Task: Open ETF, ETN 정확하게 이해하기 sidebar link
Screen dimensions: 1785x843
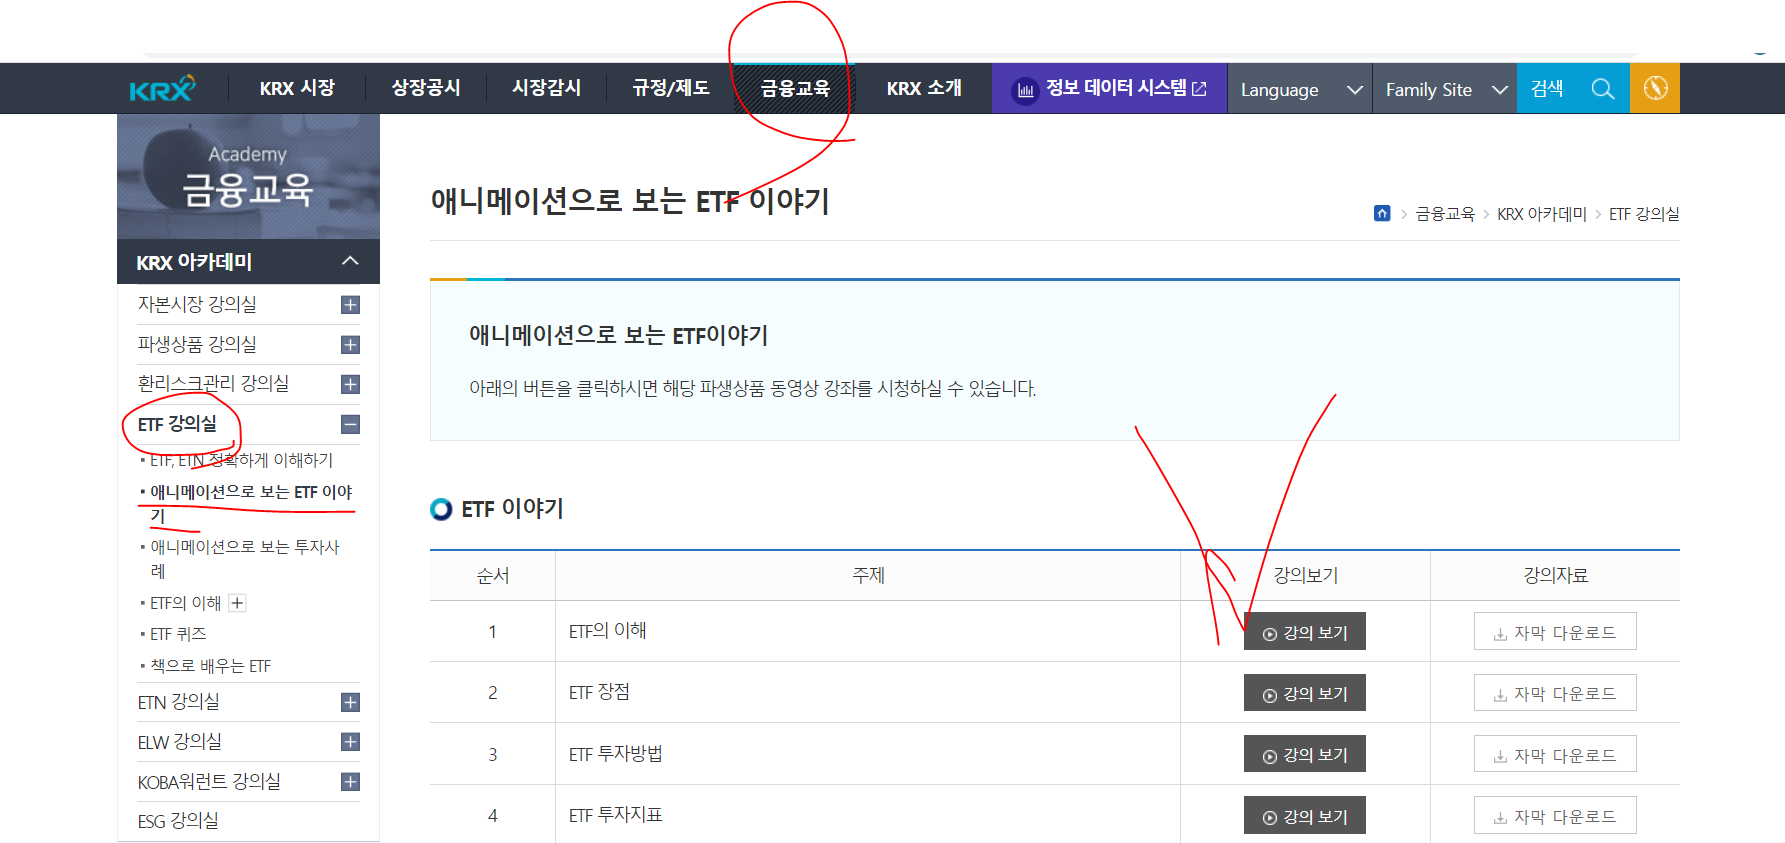Action: [x=241, y=460]
